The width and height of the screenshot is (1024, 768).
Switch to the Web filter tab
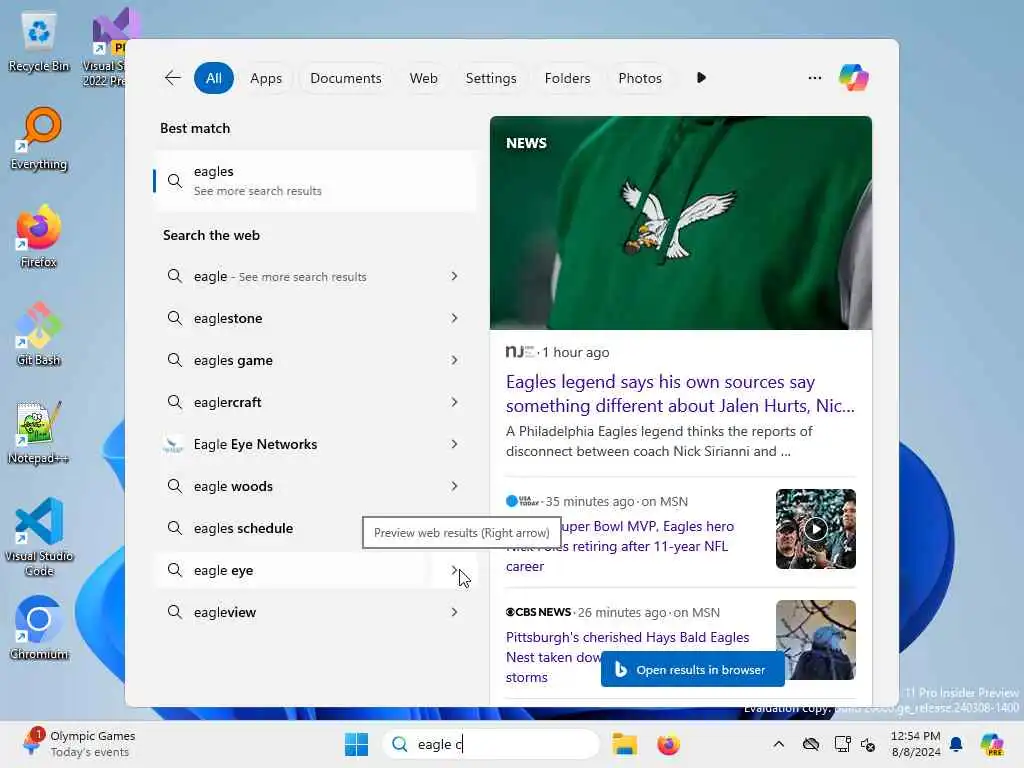(423, 78)
